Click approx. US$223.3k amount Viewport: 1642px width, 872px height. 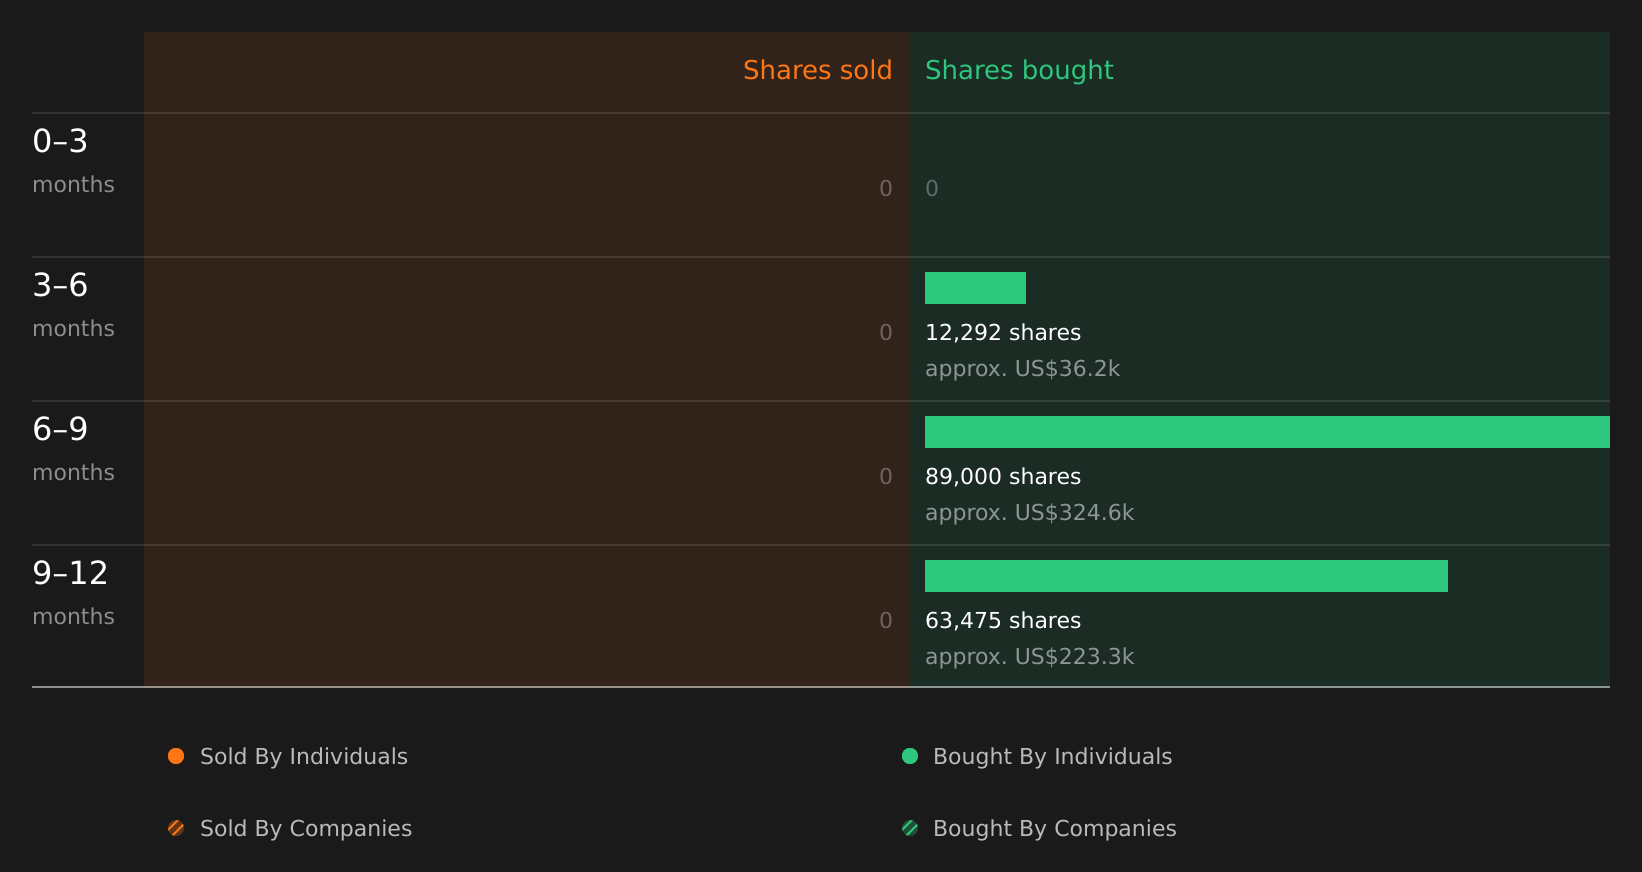(x=1029, y=657)
